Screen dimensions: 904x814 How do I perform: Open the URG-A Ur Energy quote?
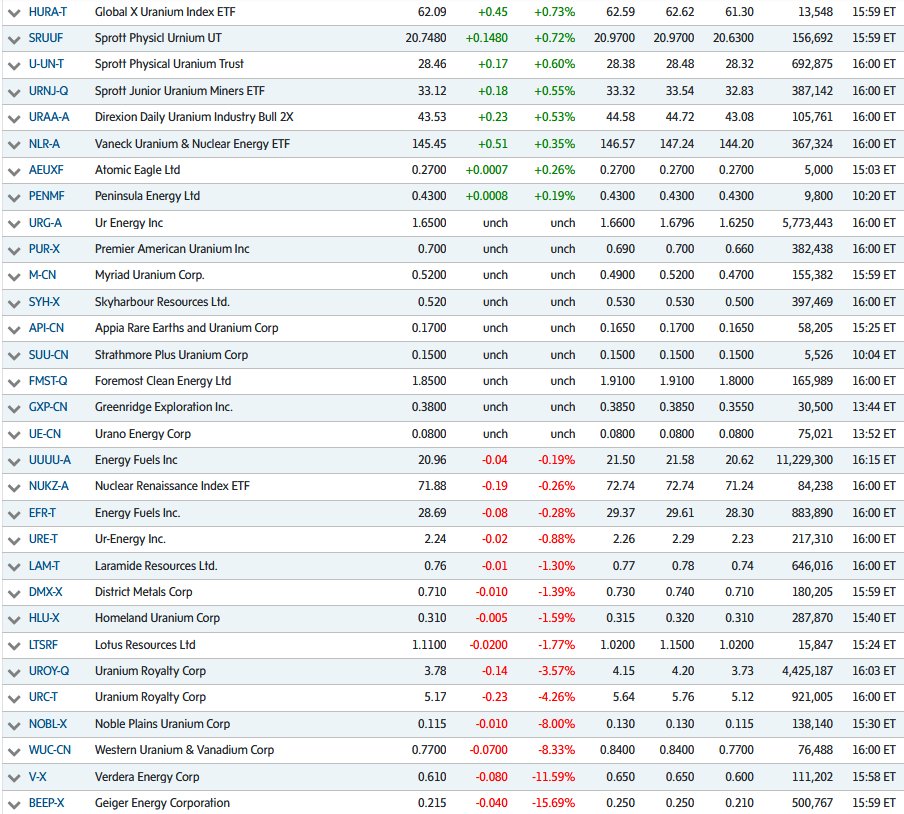pos(44,223)
